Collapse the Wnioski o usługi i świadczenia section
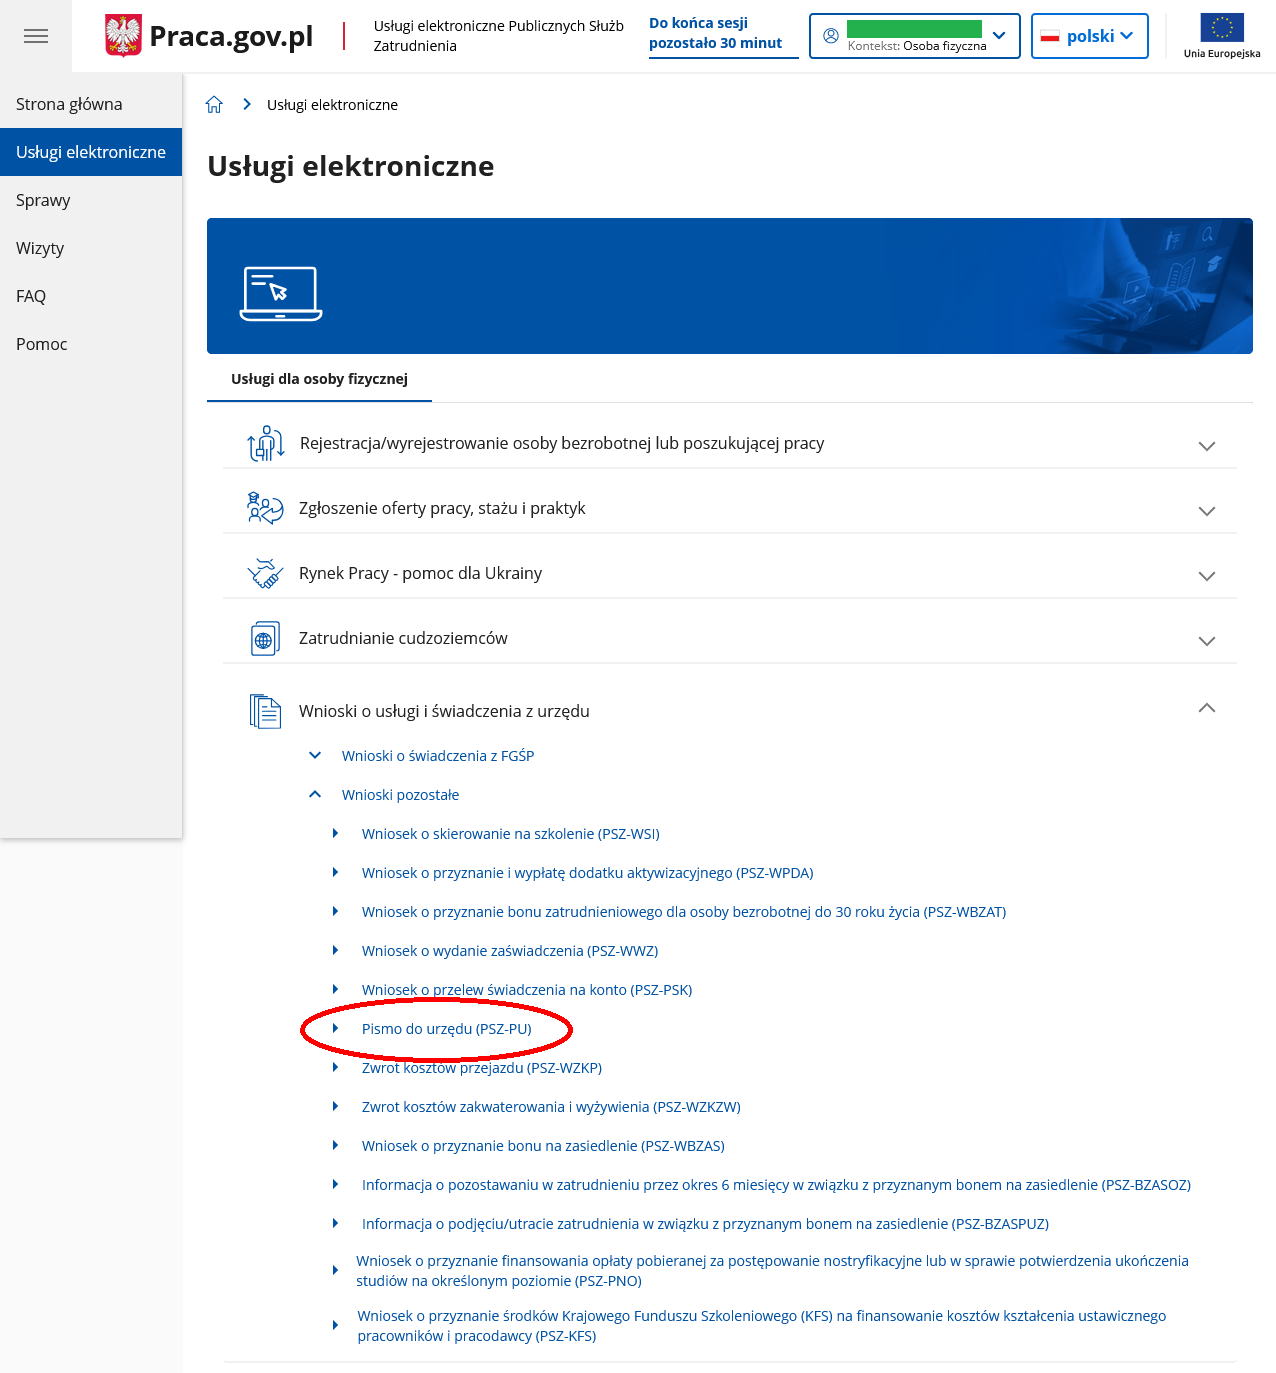The height and width of the screenshot is (1373, 1276). pos(1206,708)
